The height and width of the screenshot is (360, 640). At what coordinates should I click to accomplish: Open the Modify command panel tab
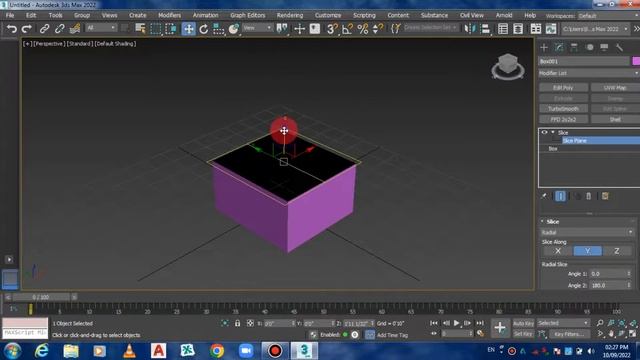[x=559, y=47]
